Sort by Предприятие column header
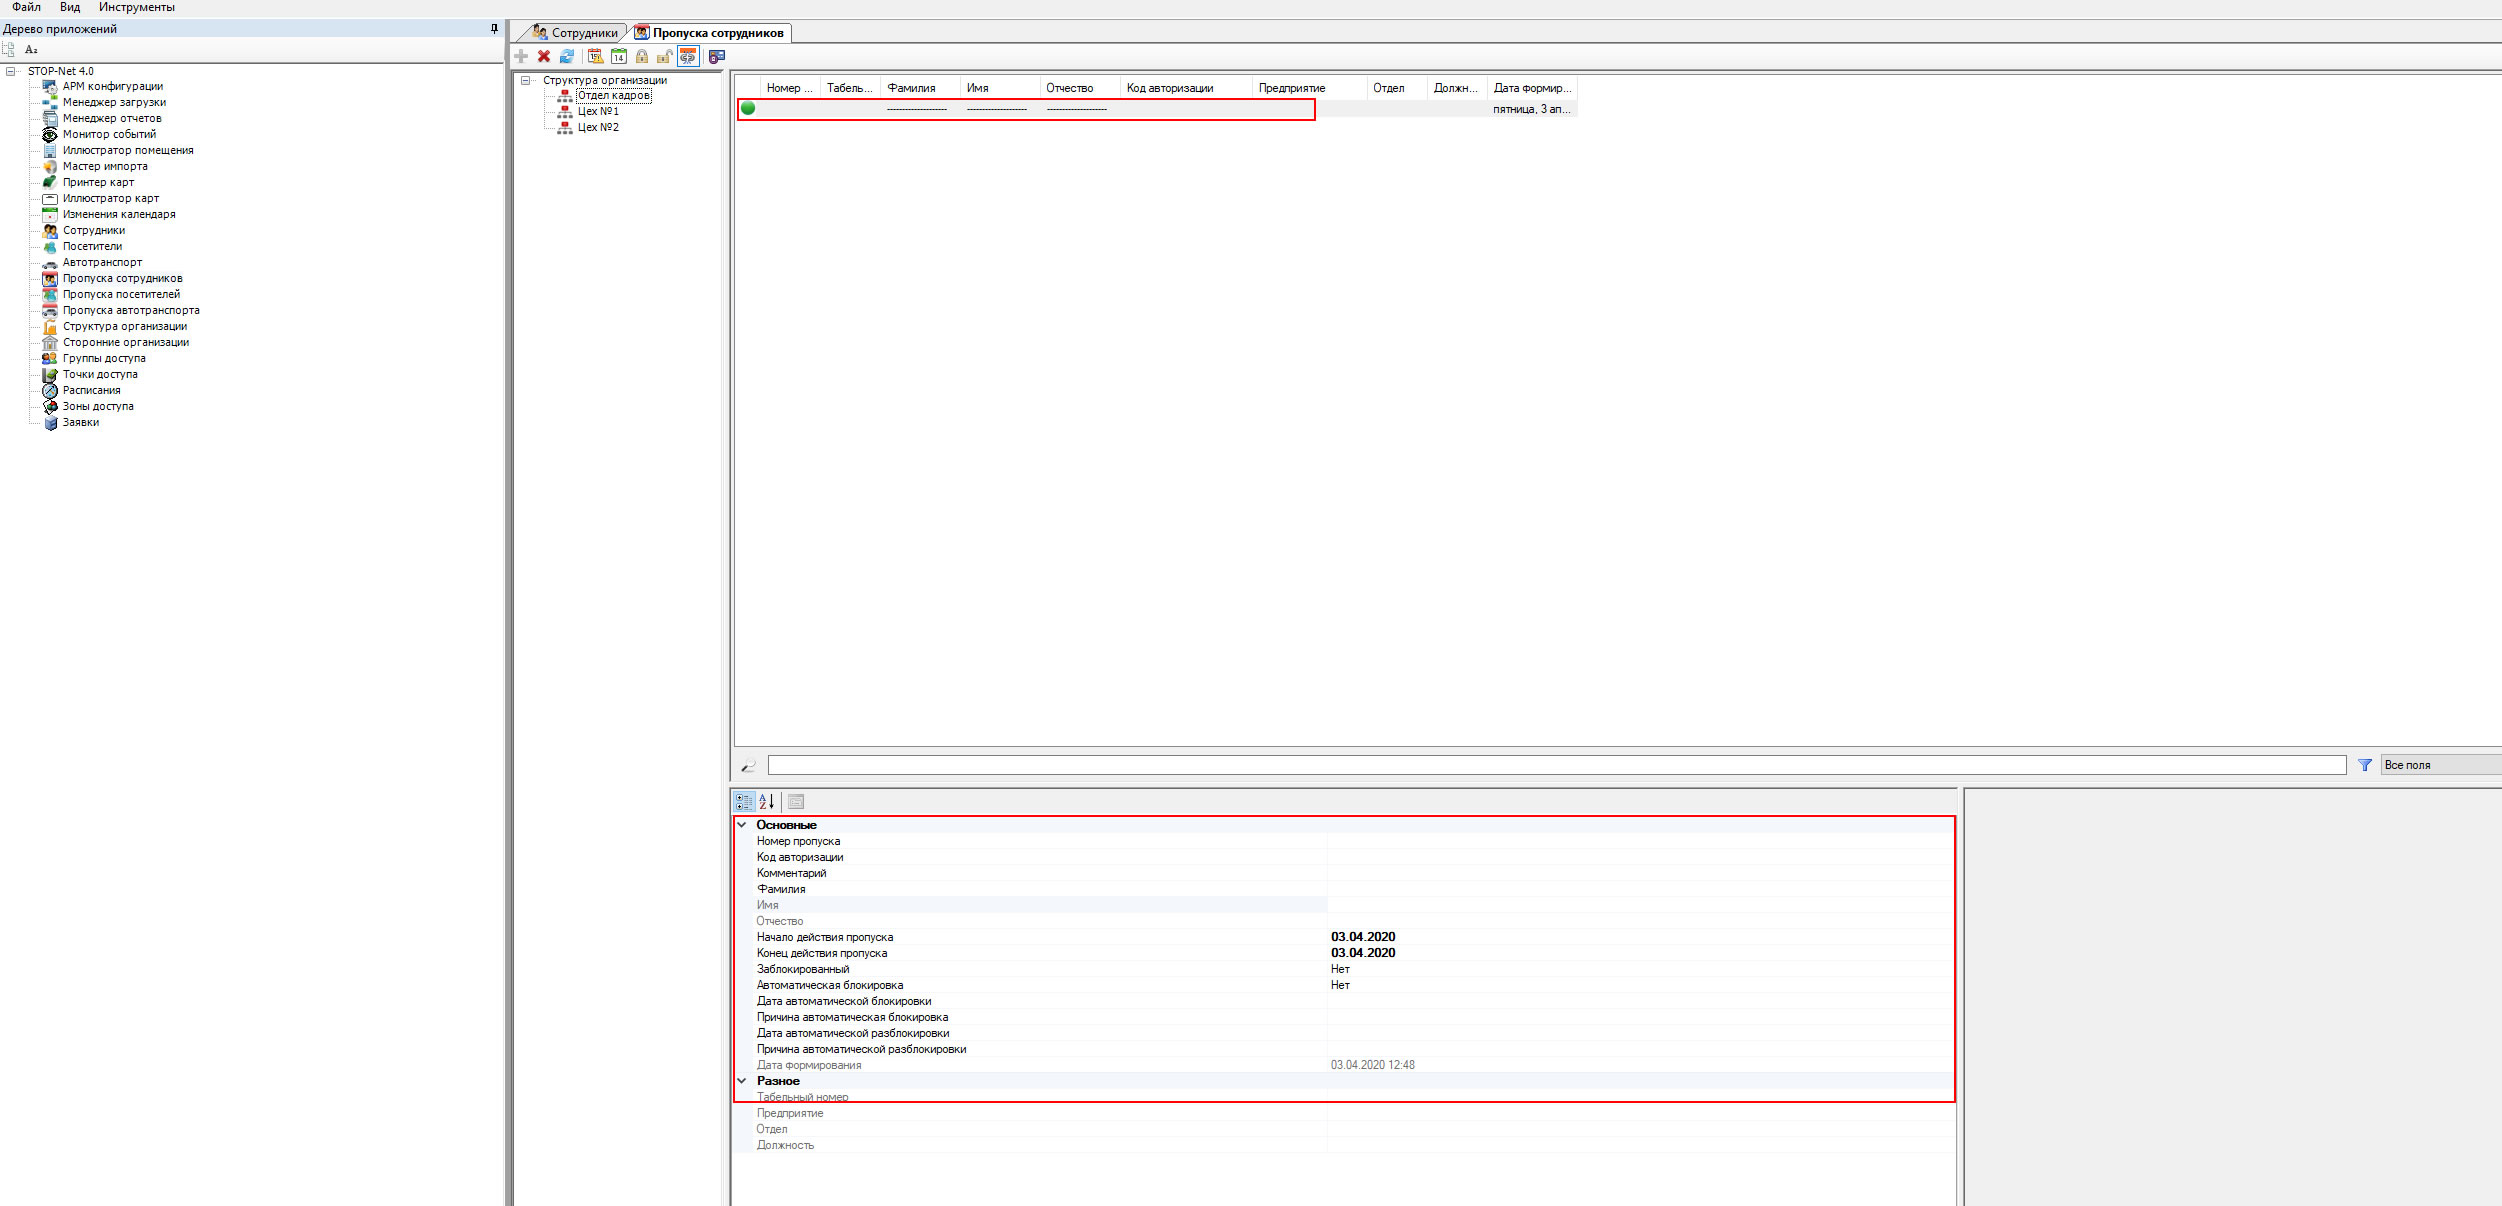The width and height of the screenshot is (2502, 1206). click(x=1309, y=88)
